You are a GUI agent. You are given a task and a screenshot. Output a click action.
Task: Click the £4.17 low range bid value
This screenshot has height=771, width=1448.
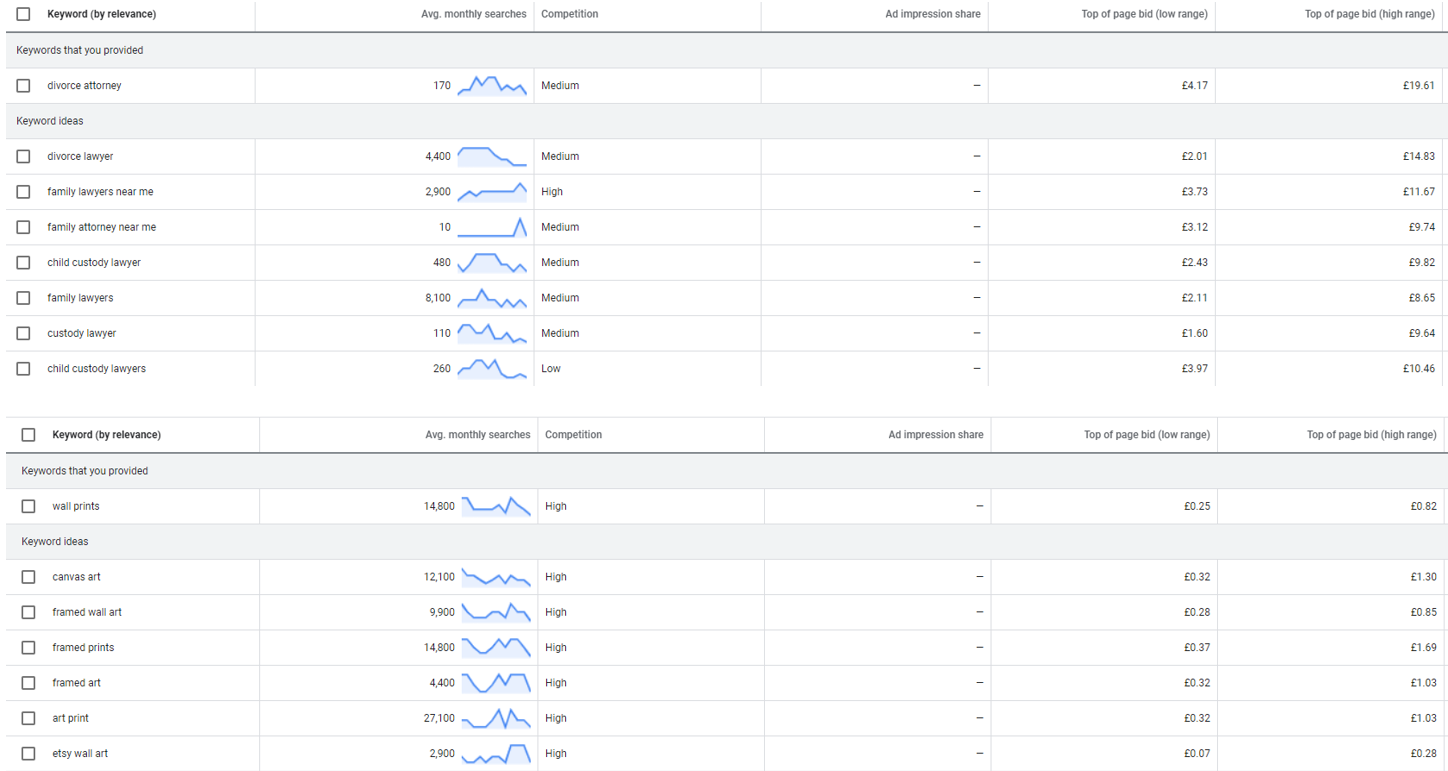tap(1194, 86)
